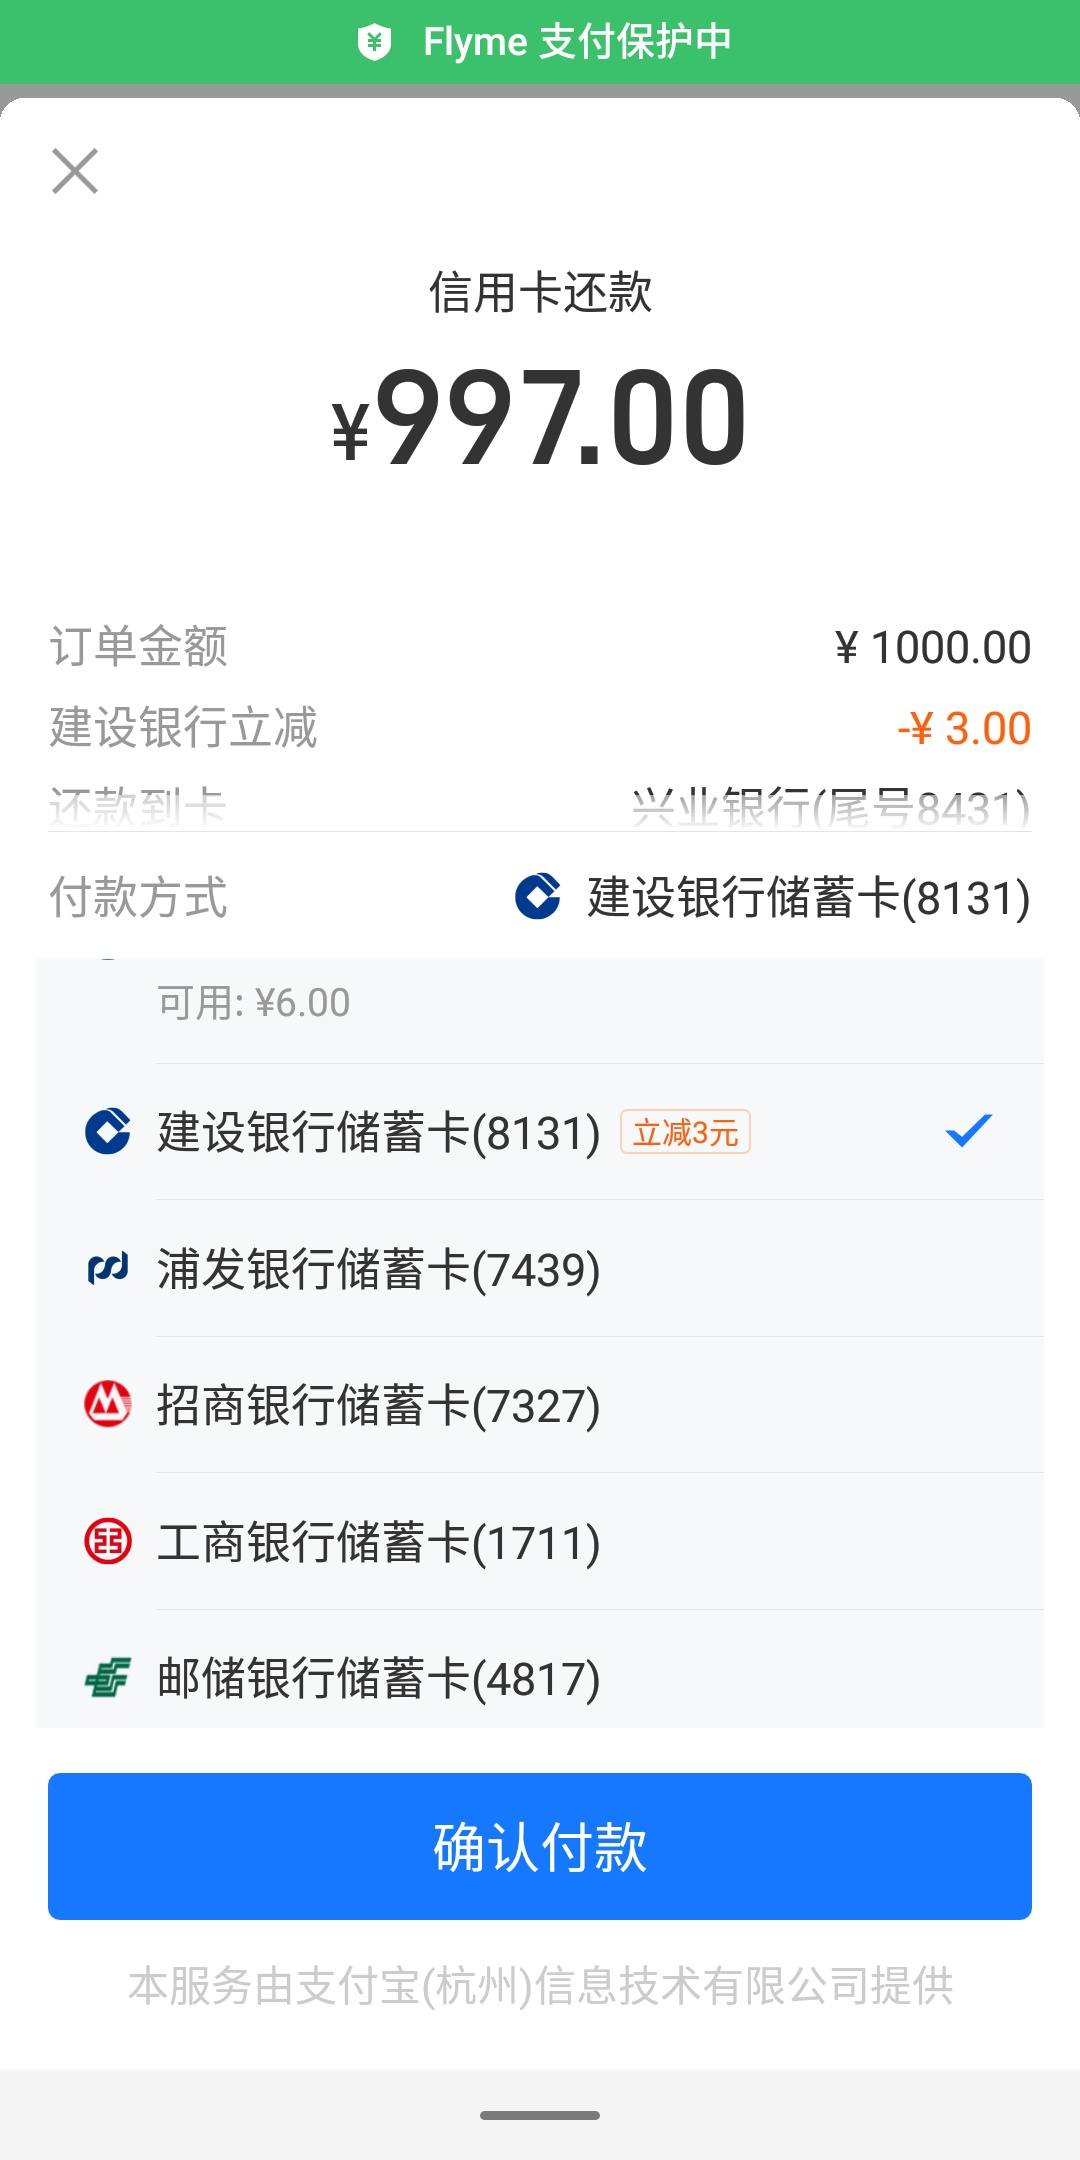Tap the CCB logo in 付款方式 row
The image size is (1080, 2160).
[x=538, y=896]
